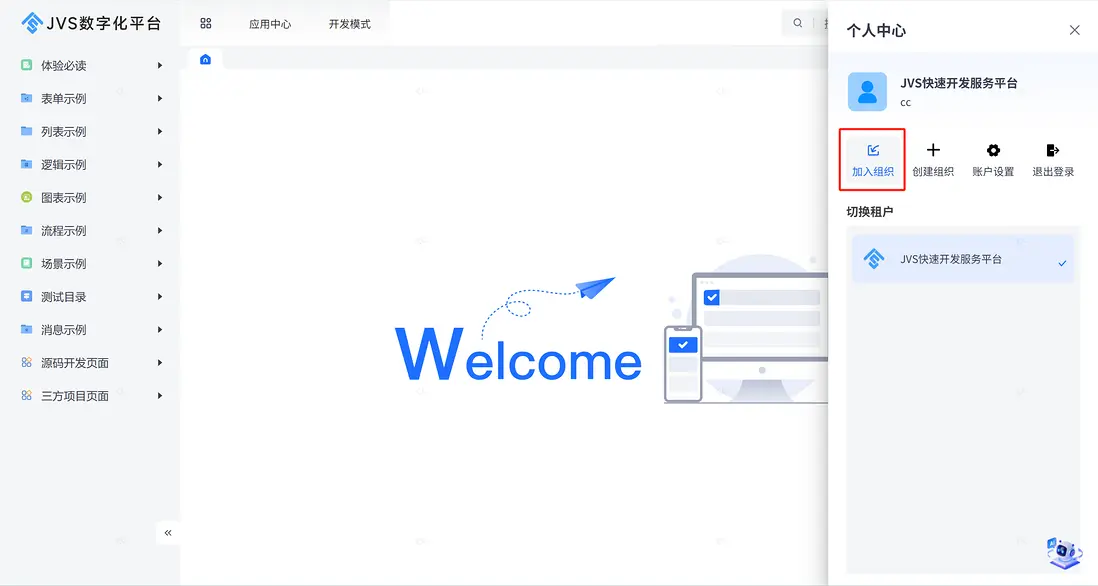Click the JVS数字化平台 title text
This screenshot has width=1098, height=586.
[104, 23]
